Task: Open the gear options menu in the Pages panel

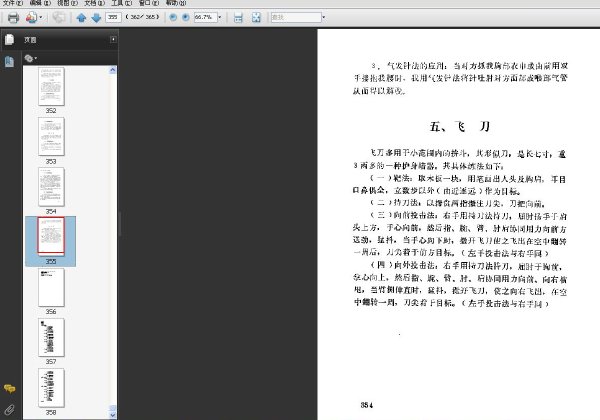Action: click(x=31, y=58)
